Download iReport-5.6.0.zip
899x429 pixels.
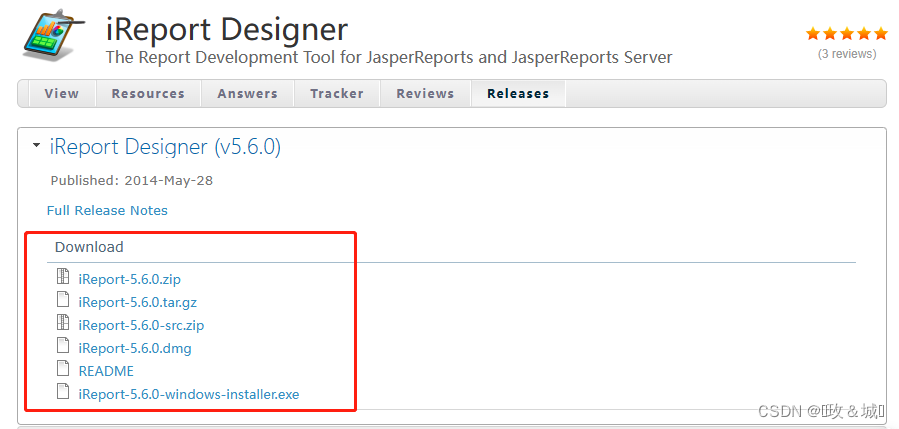[x=130, y=279]
